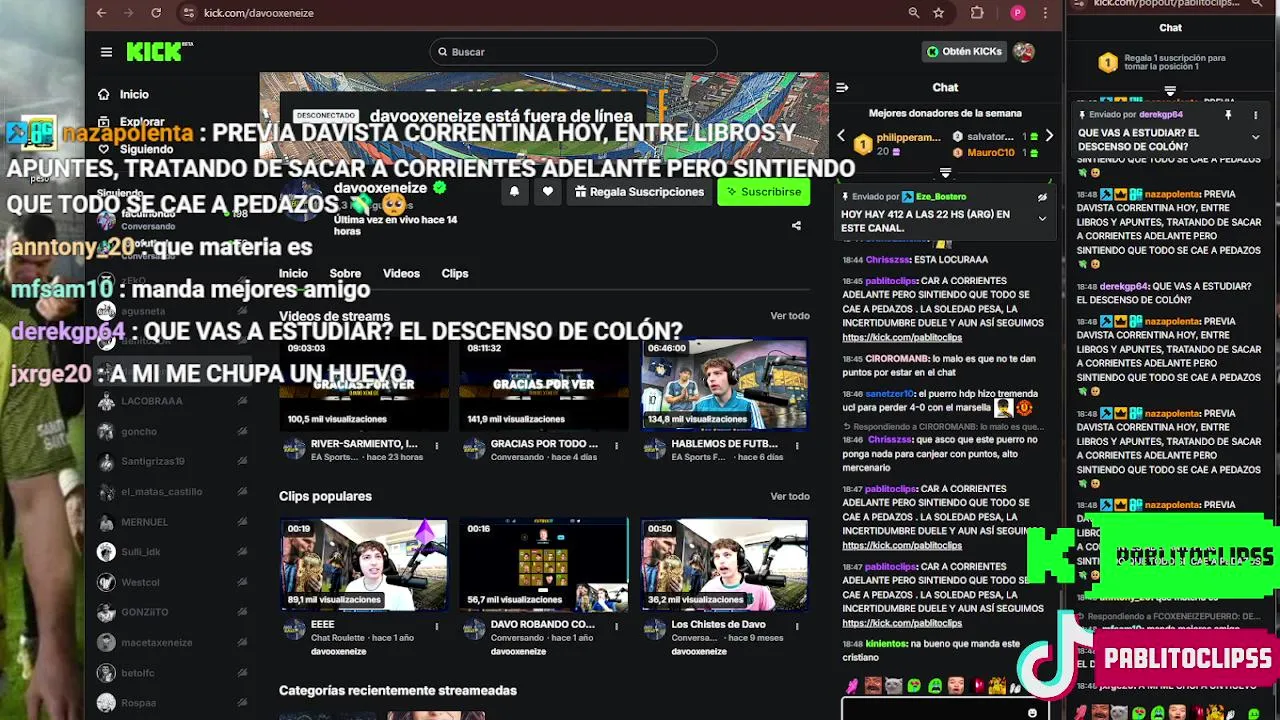Switch to the Clips tab

click(455, 273)
